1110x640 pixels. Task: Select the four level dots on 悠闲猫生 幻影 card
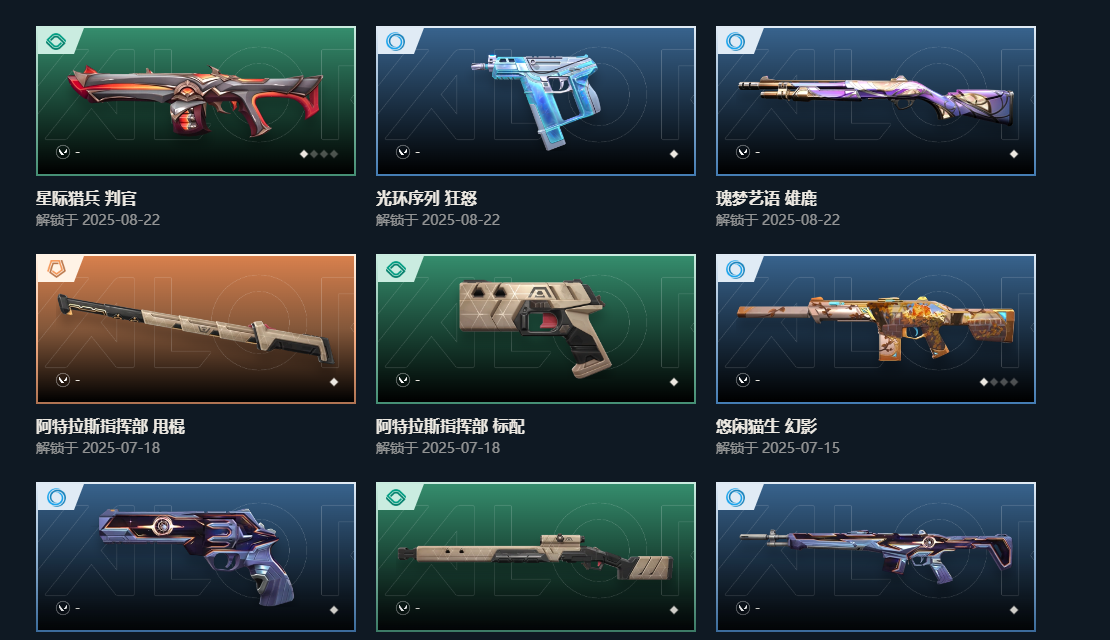(x=998, y=382)
